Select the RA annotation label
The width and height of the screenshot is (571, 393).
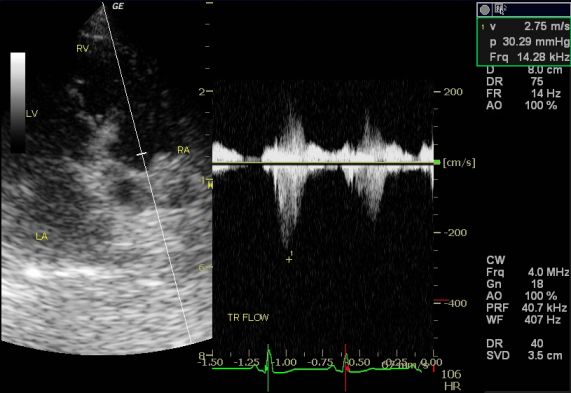(x=184, y=150)
